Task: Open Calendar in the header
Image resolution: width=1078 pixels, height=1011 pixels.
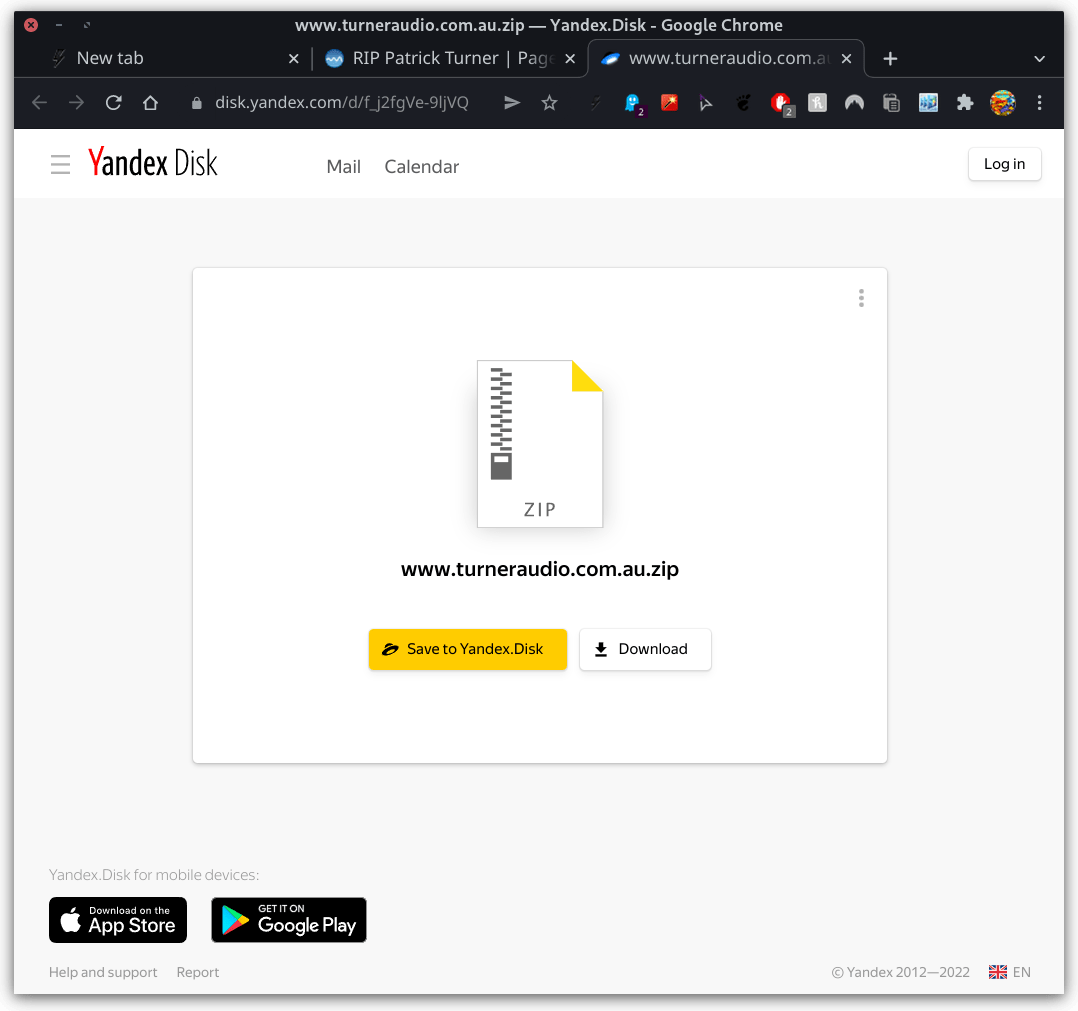Action: 421,167
